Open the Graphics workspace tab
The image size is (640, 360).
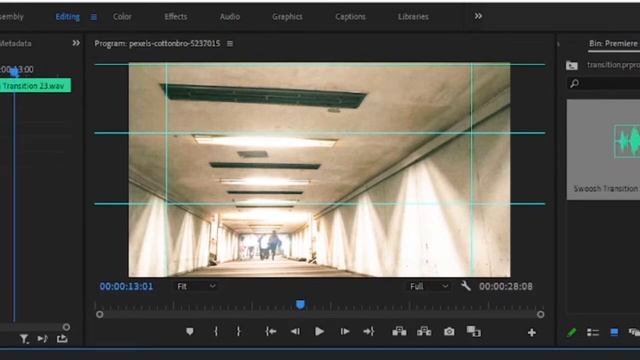287,17
